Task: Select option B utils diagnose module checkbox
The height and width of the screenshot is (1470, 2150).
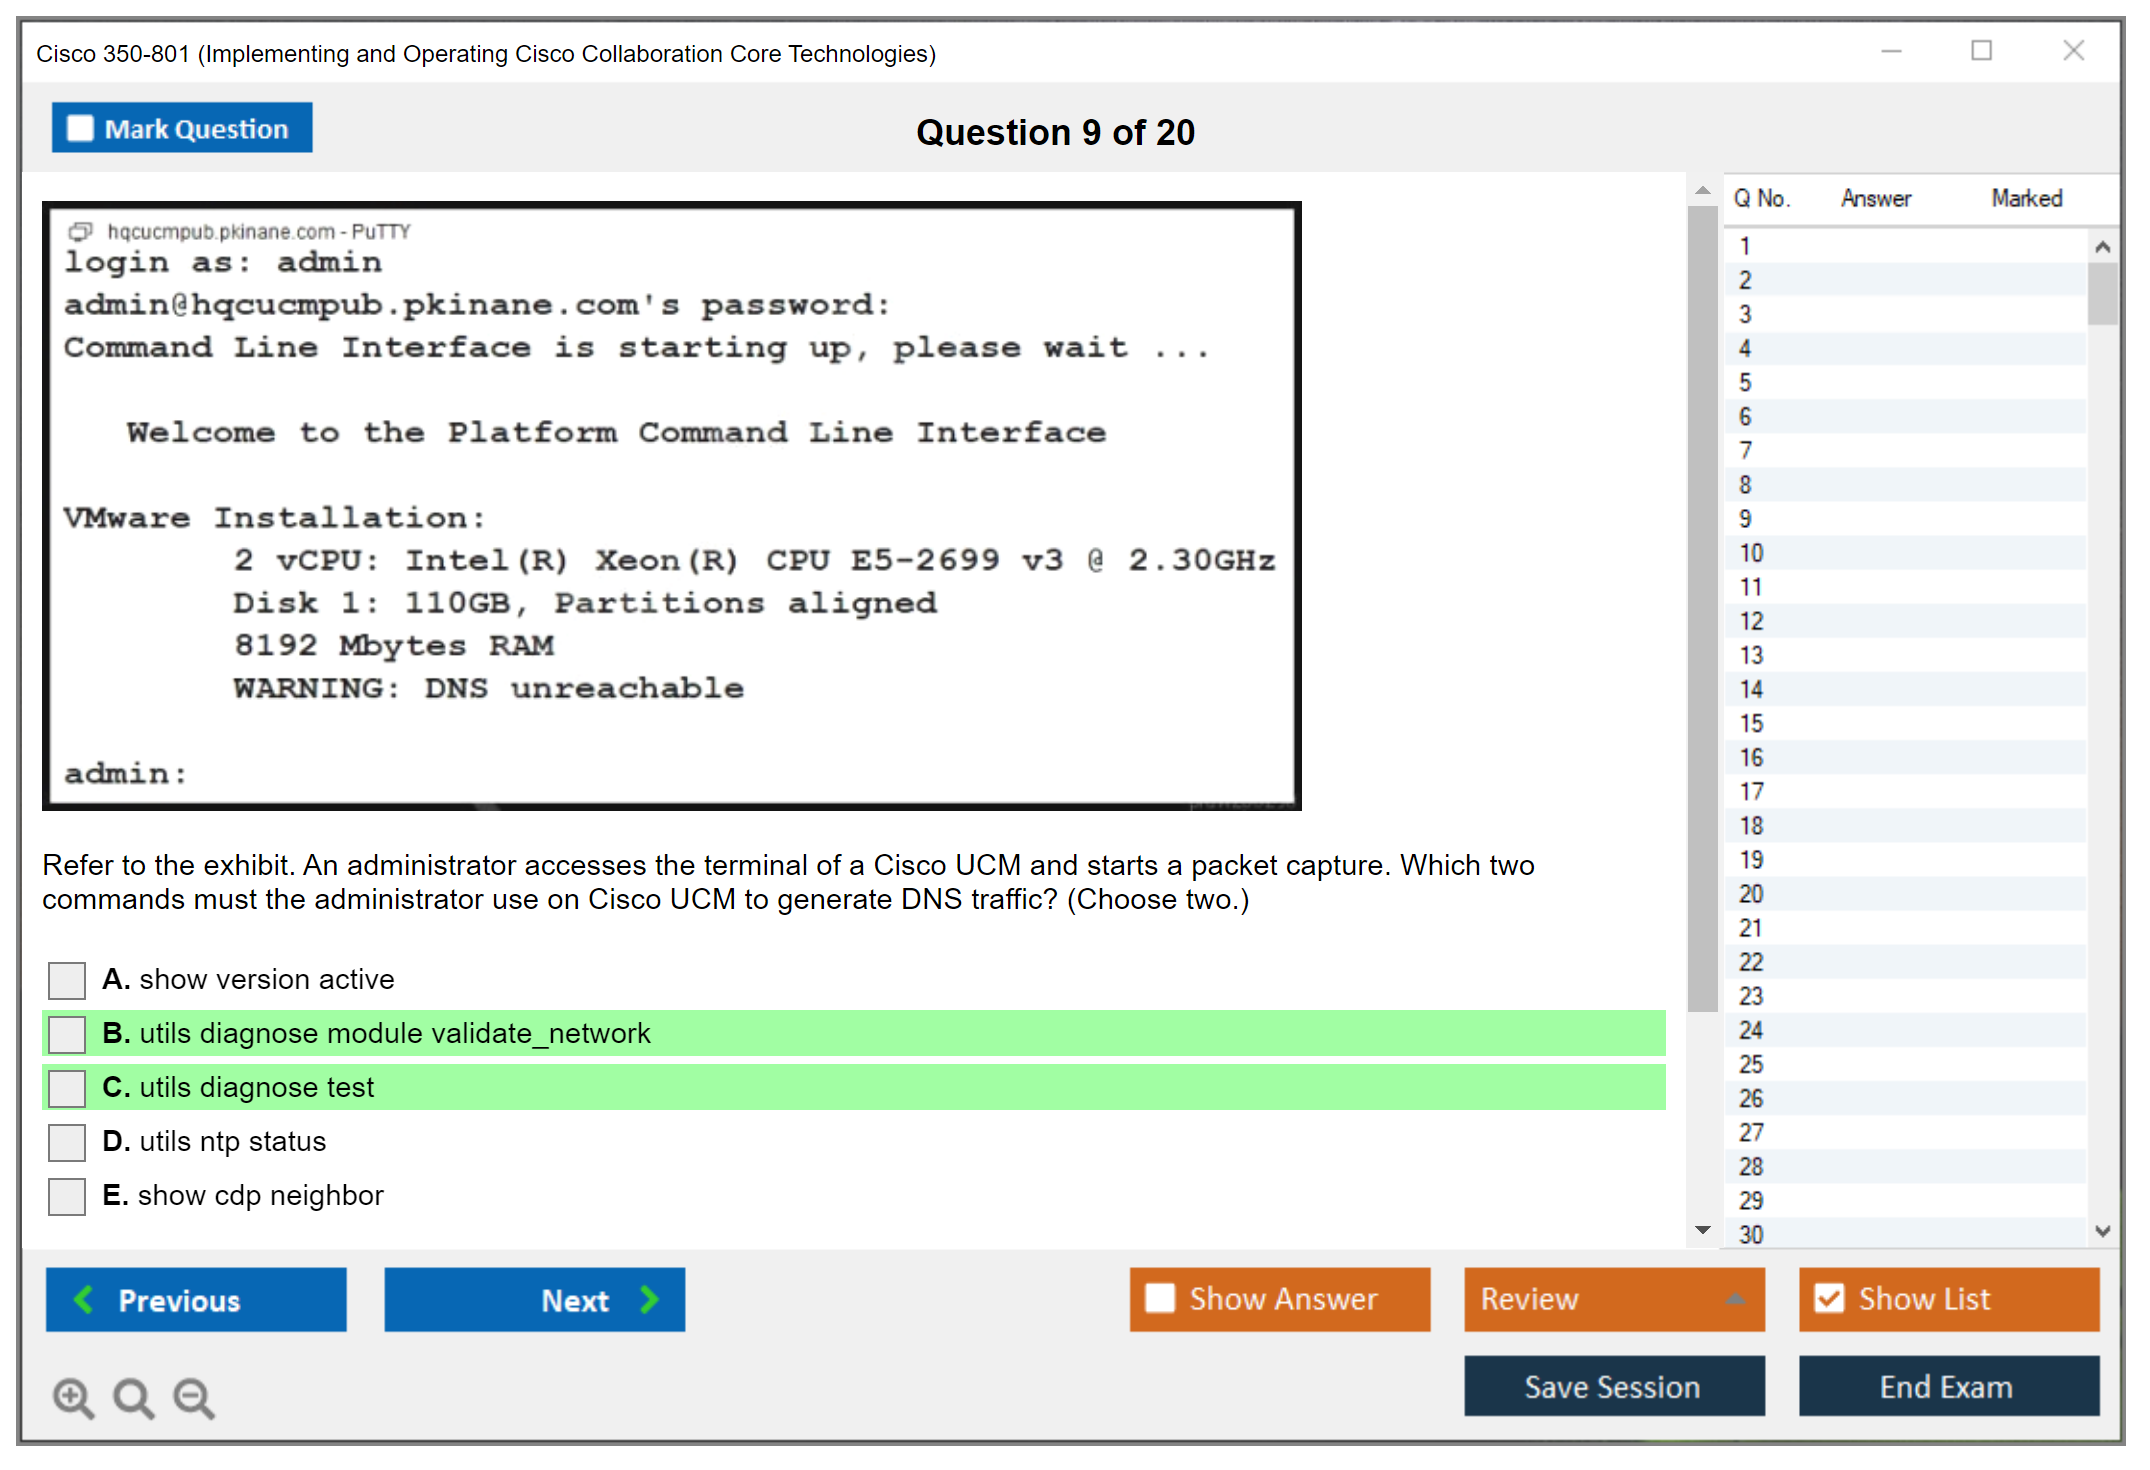Action: [x=67, y=1034]
